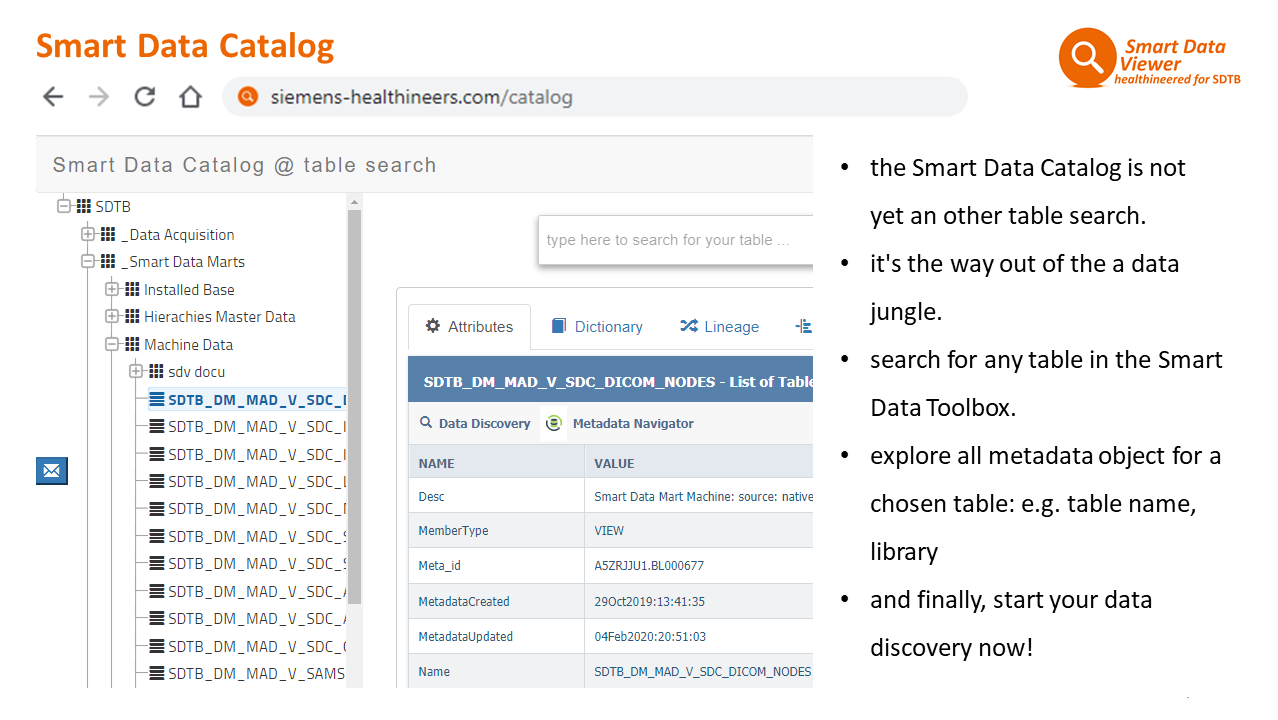Click the table search input field

coord(675,240)
